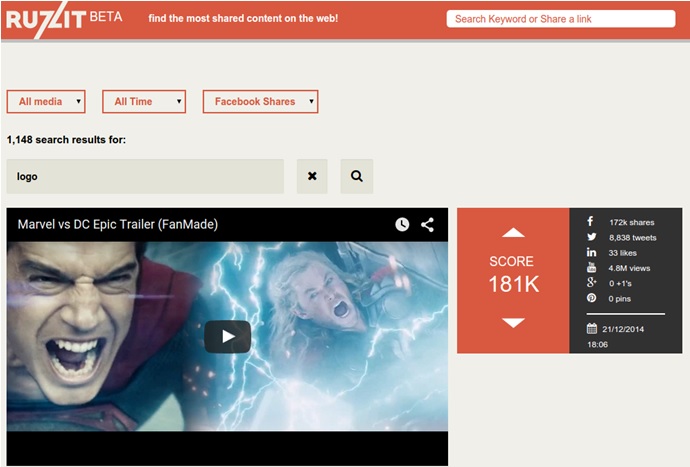Click the Pinterest pins icon
Viewport: 690px width, 467px height.
click(x=591, y=298)
